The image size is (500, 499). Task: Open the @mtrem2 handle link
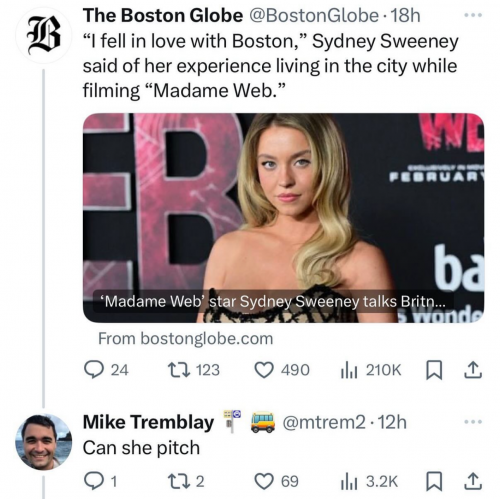324,422
